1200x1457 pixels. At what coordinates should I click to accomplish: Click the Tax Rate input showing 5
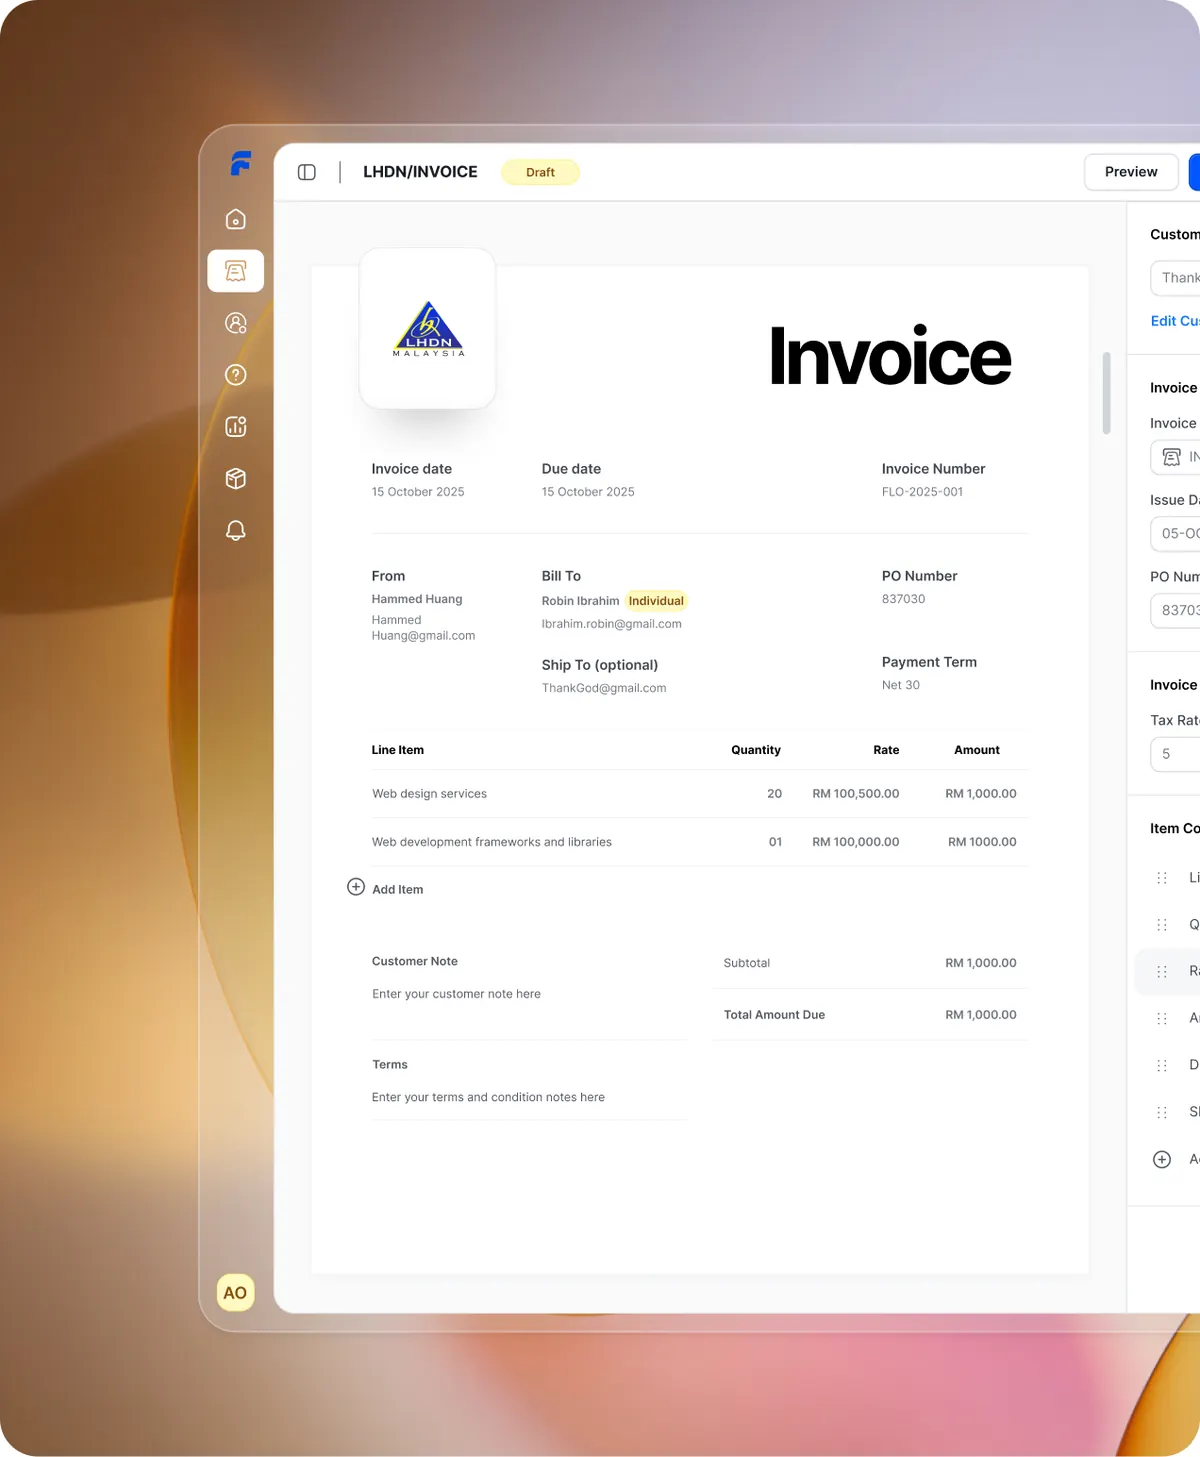(x=1176, y=754)
